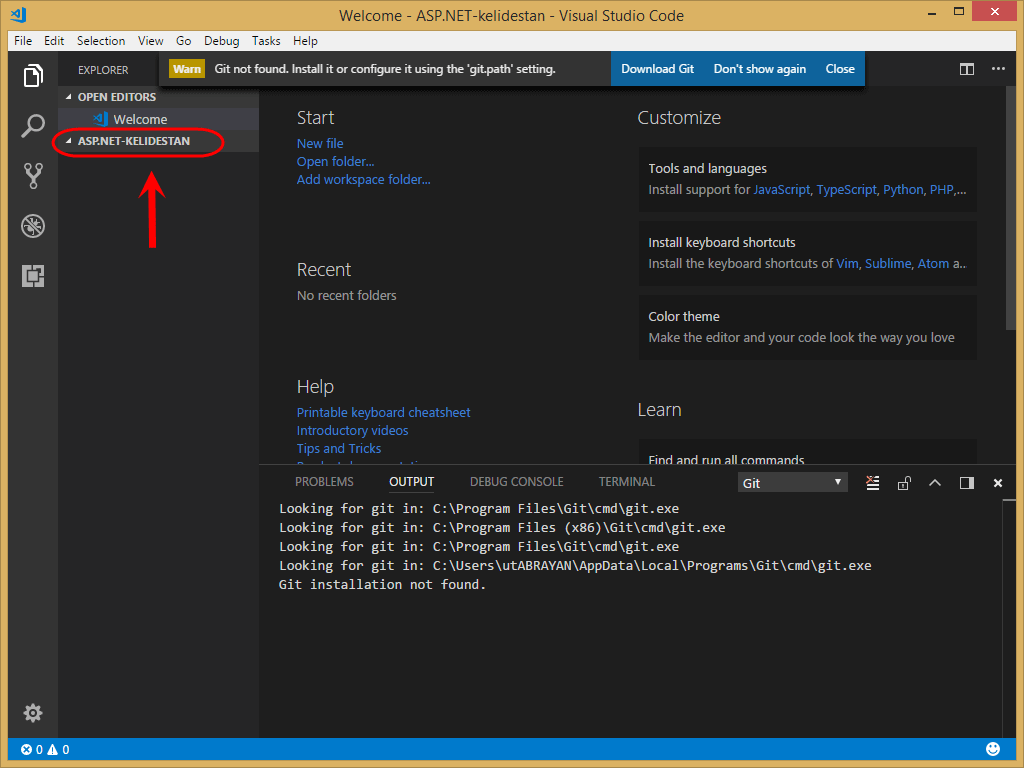Click the feedback smiley in status bar
Image resolution: width=1024 pixels, height=768 pixels.
click(993, 748)
